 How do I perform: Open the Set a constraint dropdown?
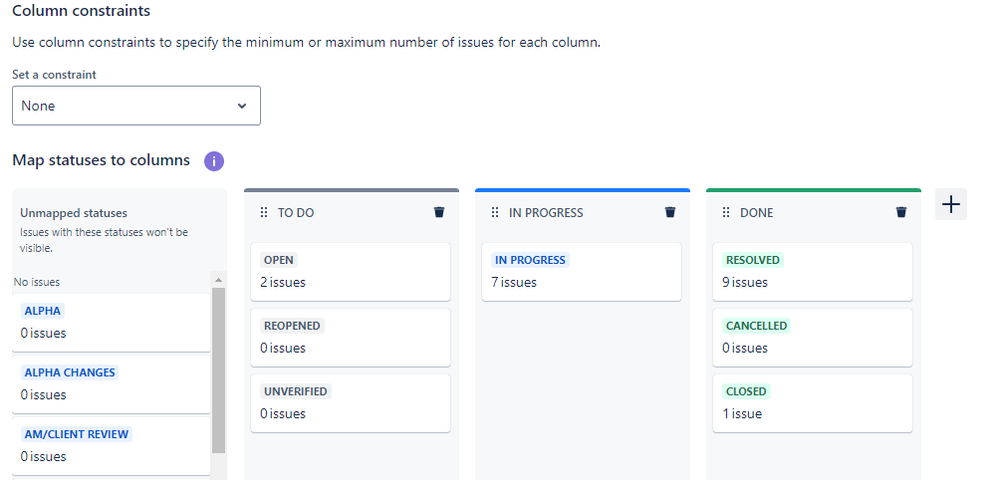point(136,106)
